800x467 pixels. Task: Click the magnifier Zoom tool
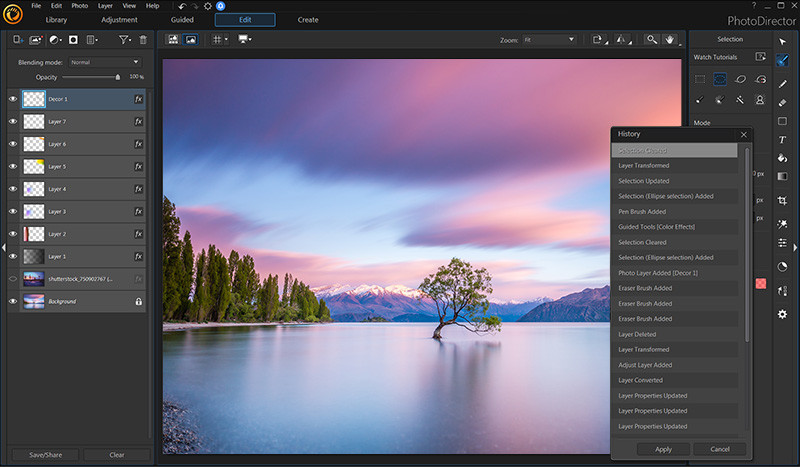tap(652, 40)
